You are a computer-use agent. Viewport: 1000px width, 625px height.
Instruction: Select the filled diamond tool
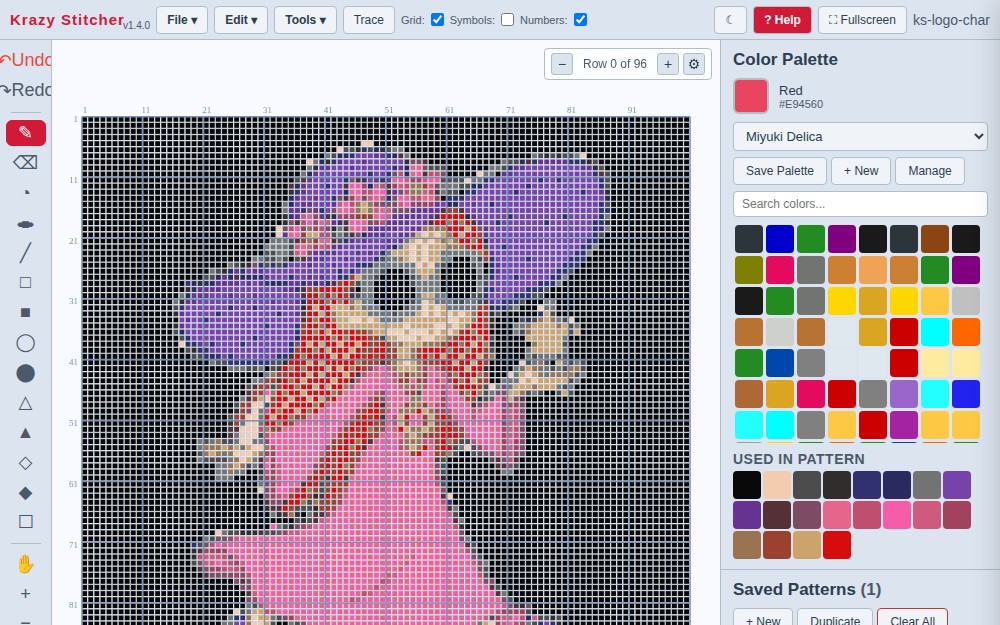click(x=26, y=493)
